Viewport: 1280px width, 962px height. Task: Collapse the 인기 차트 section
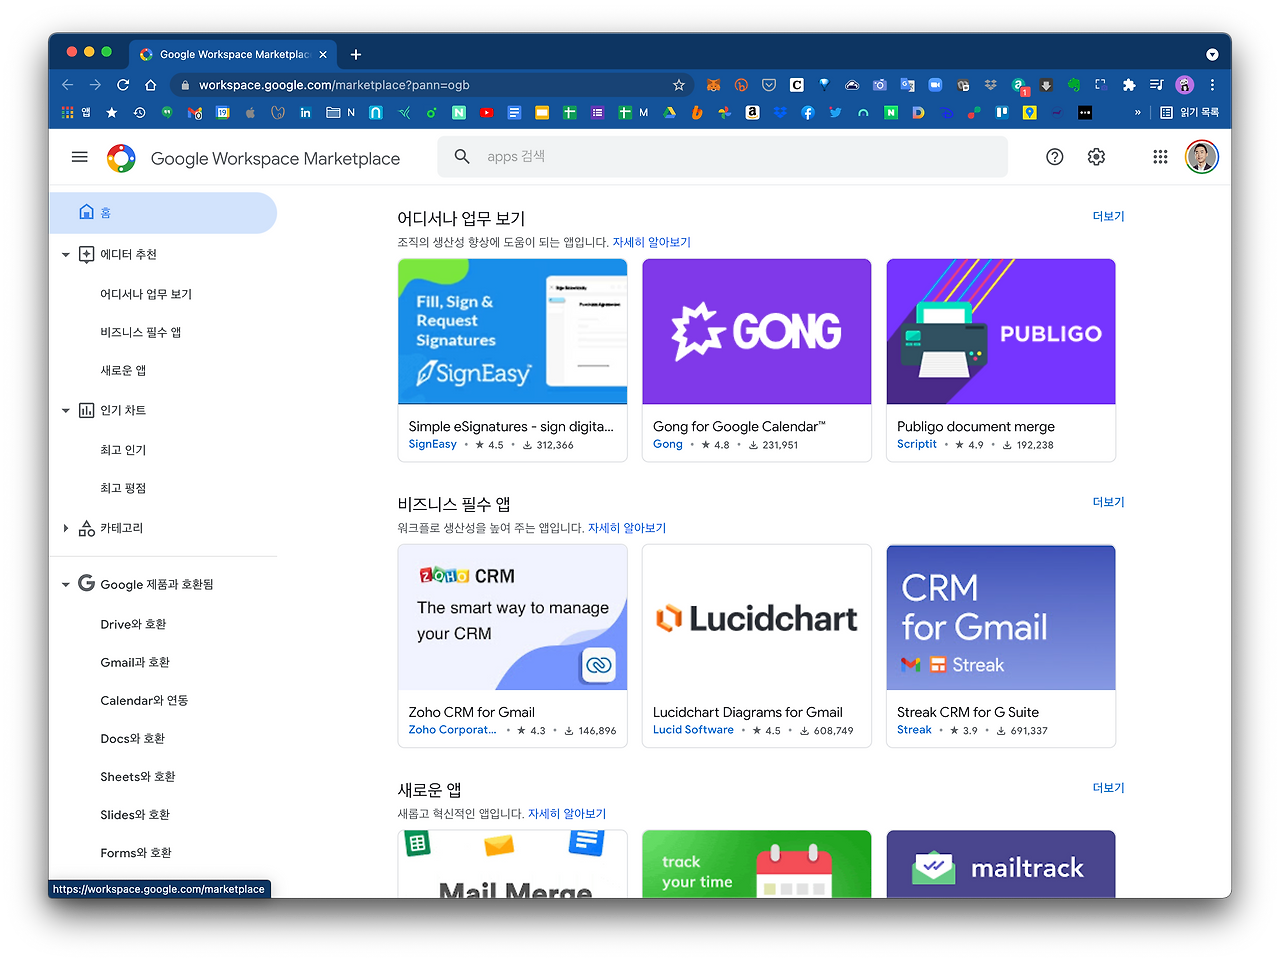coord(66,411)
